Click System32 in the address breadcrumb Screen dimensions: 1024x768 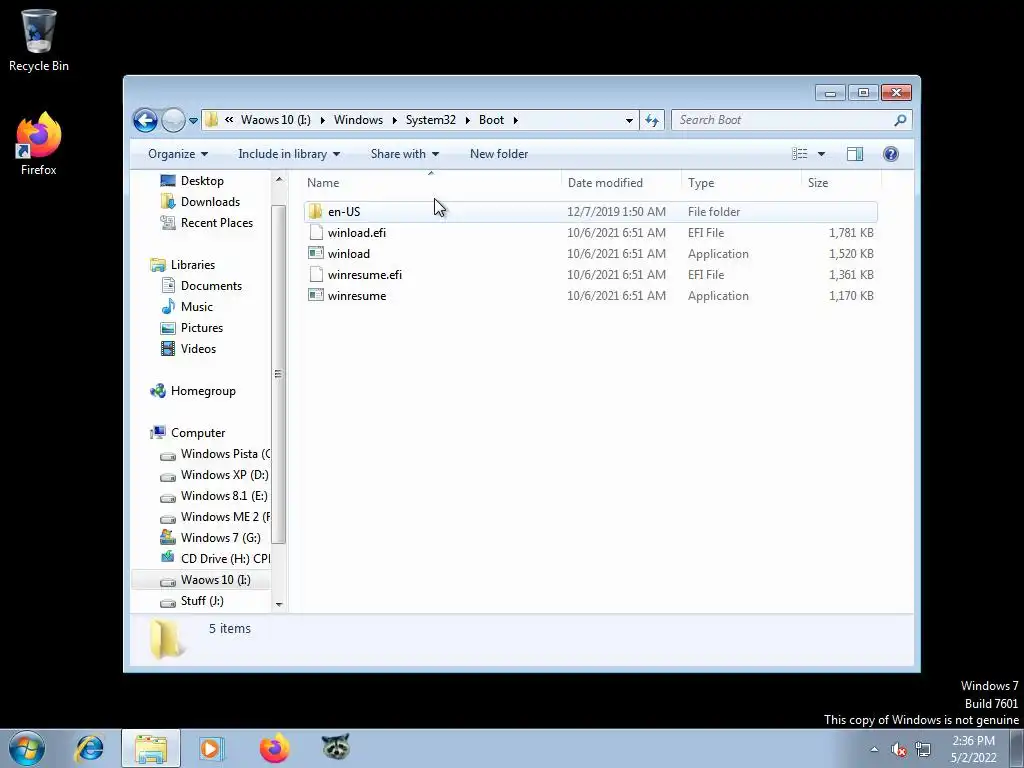[x=430, y=120]
